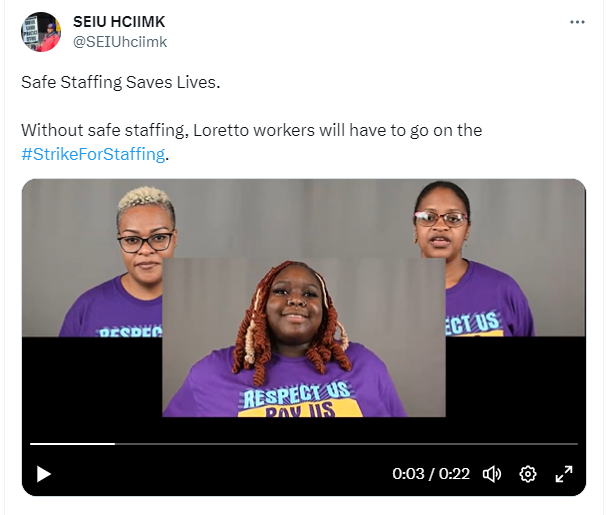Expand the video to fullscreen
Viewport: 607px width, 515px height.
click(564, 474)
